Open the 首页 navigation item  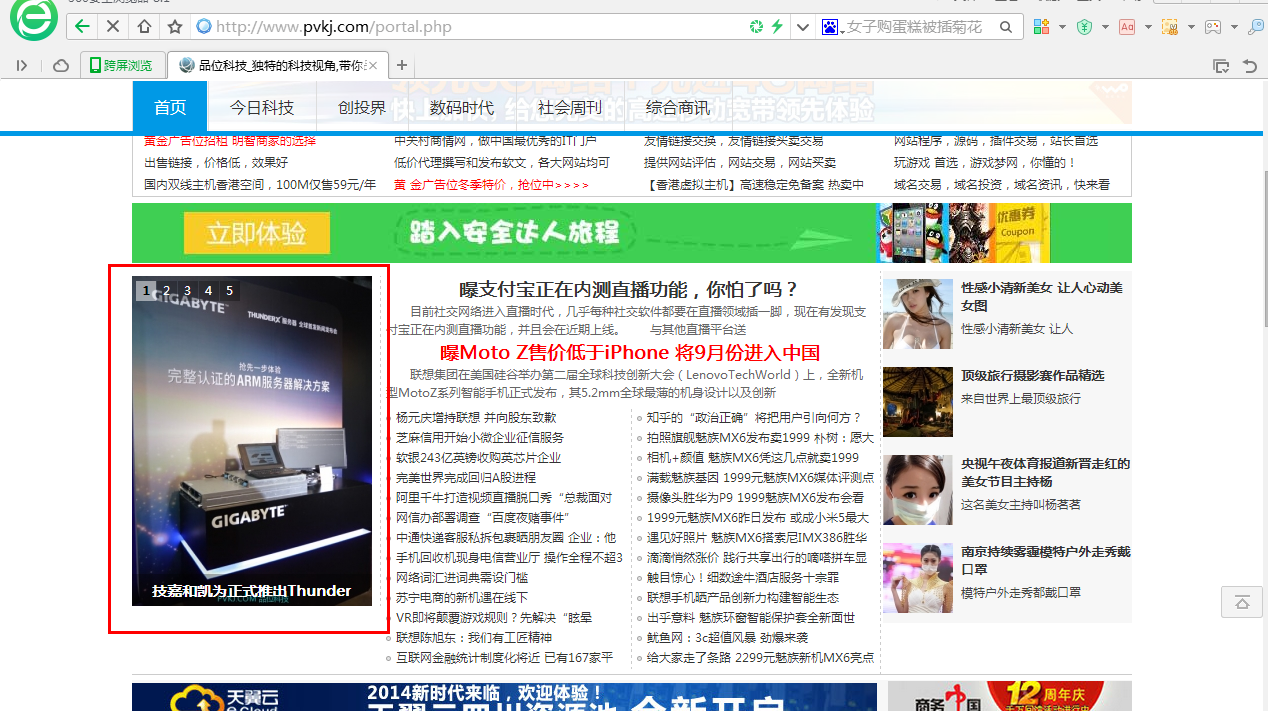point(170,107)
